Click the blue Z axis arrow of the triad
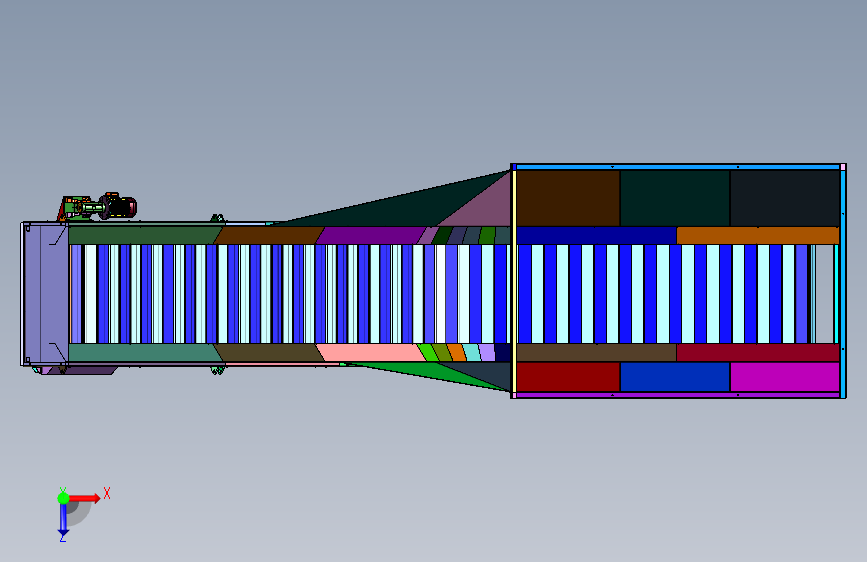Viewport: 867px width, 562px height. (x=64, y=520)
